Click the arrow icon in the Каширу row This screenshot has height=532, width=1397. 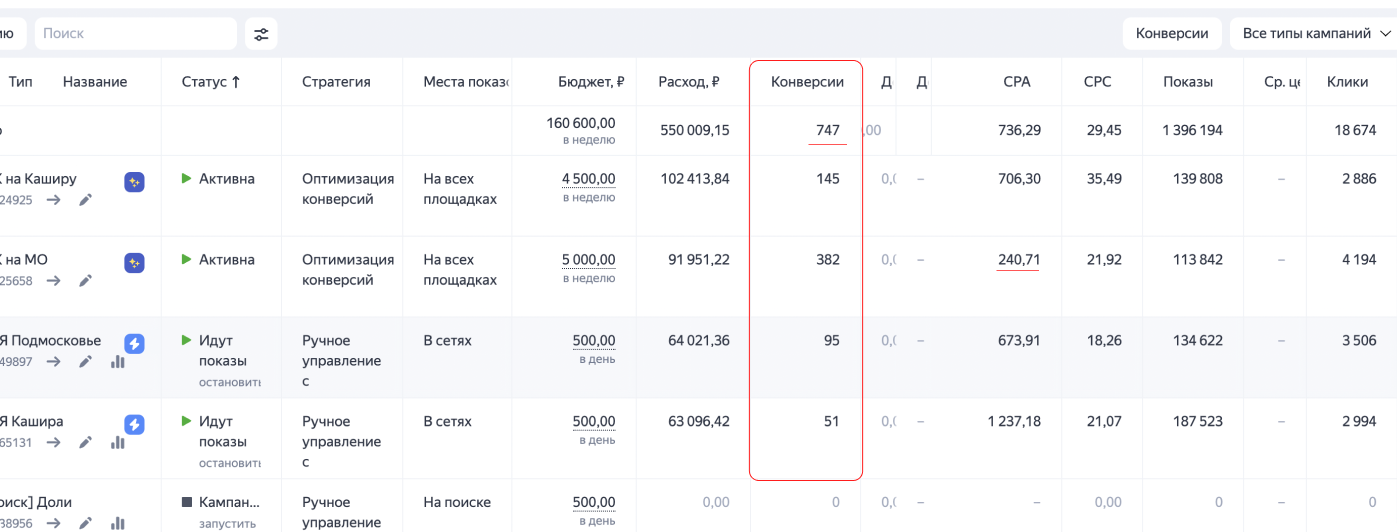click(54, 200)
